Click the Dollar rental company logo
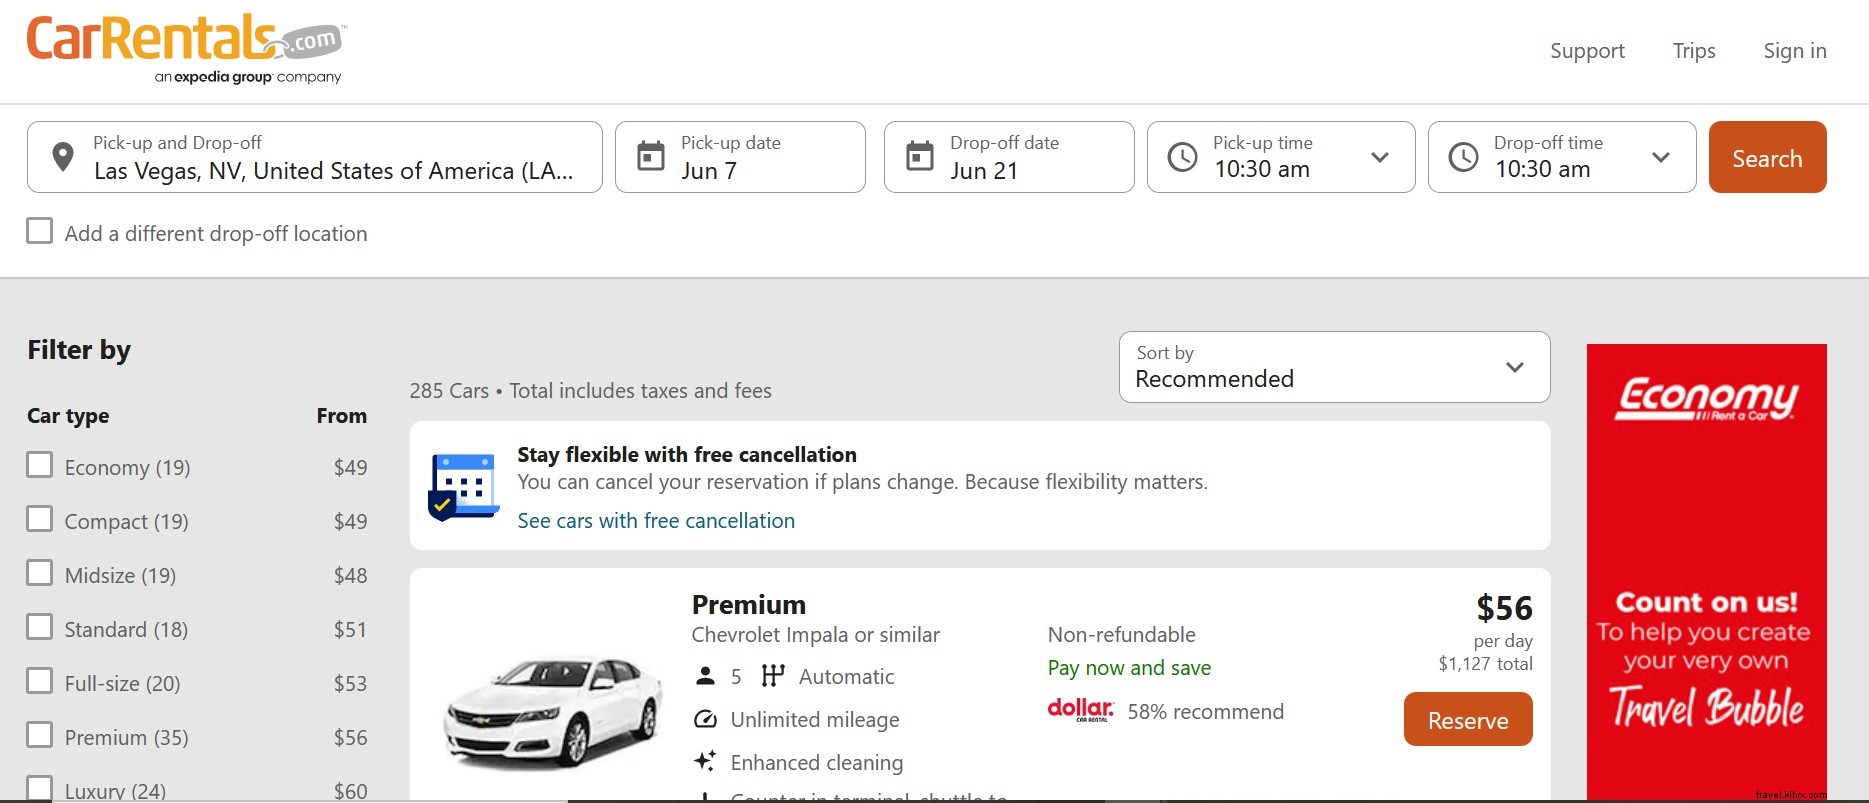 (1080, 711)
